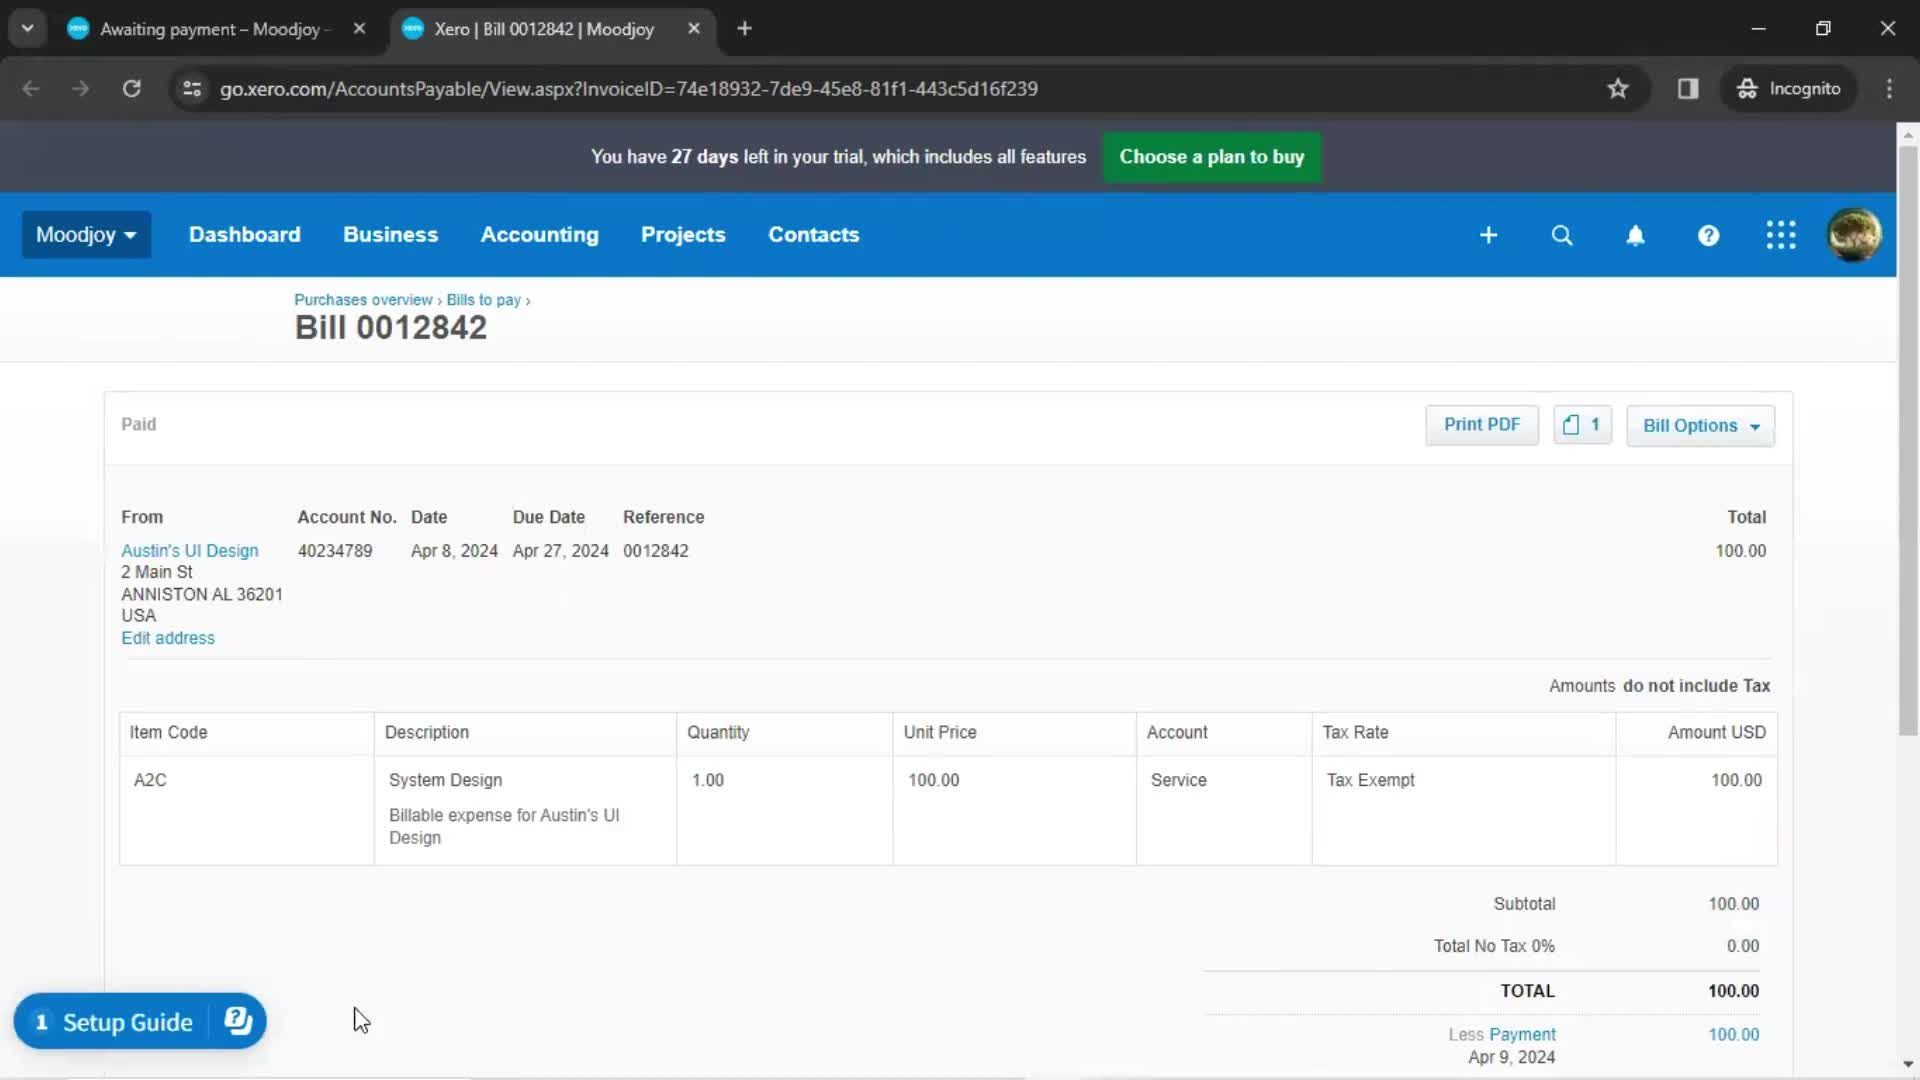
Task: Select the Service account cell
Action: point(1223,810)
